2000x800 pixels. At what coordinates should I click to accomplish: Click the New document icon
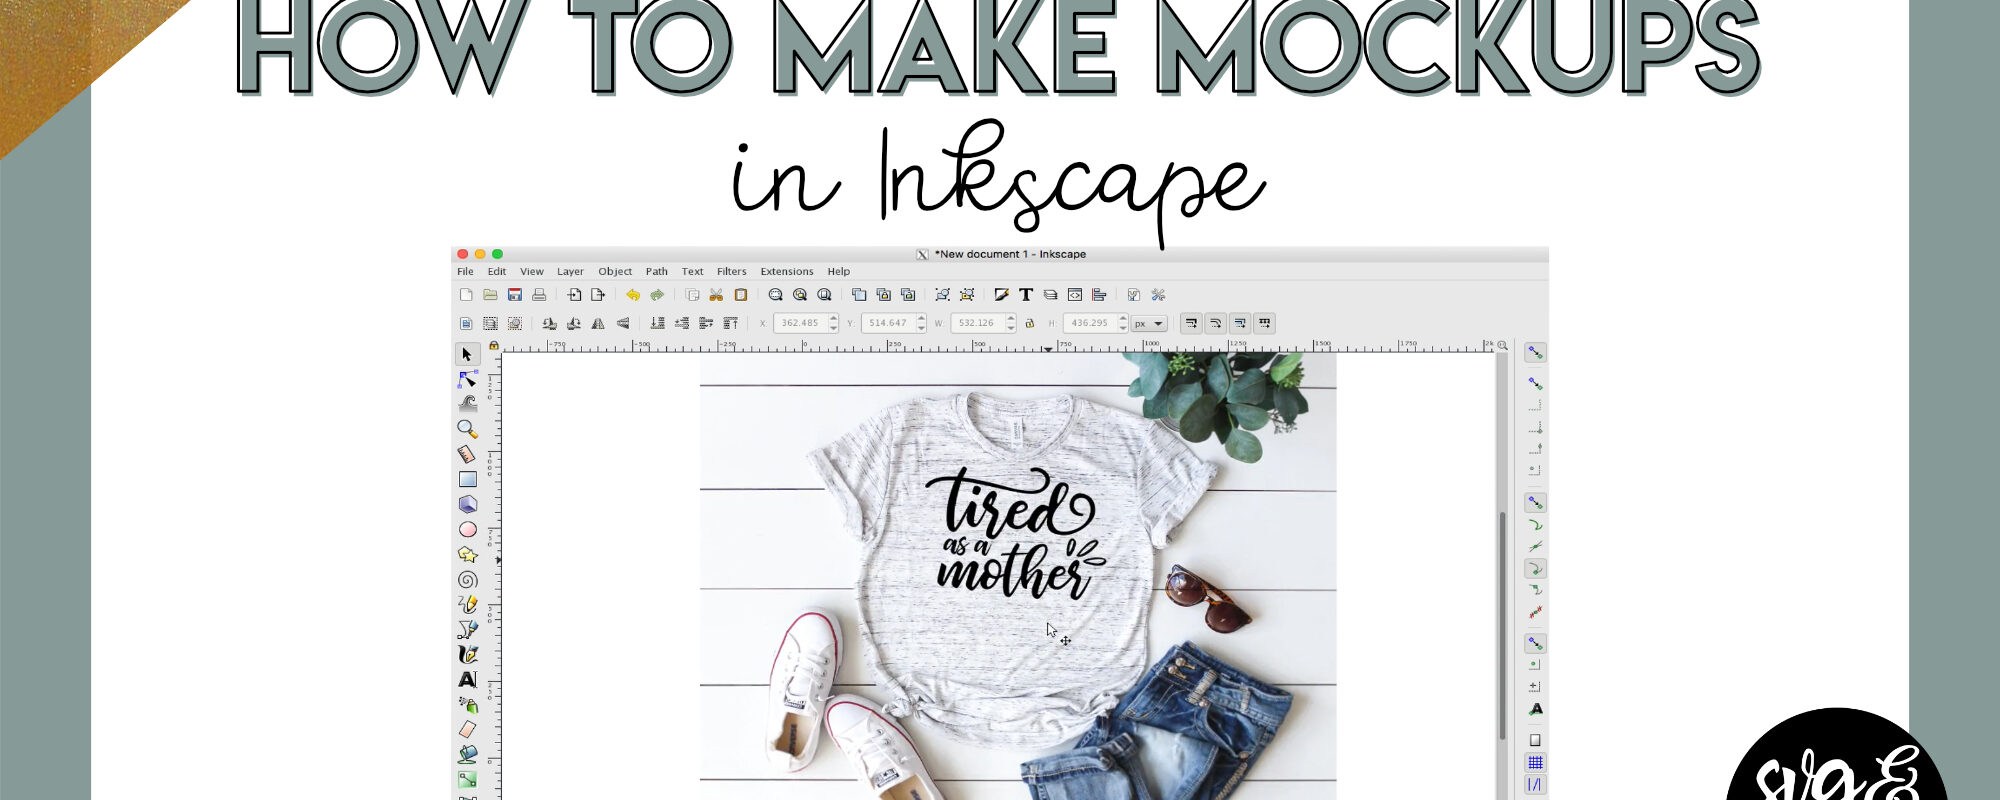click(466, 295)
